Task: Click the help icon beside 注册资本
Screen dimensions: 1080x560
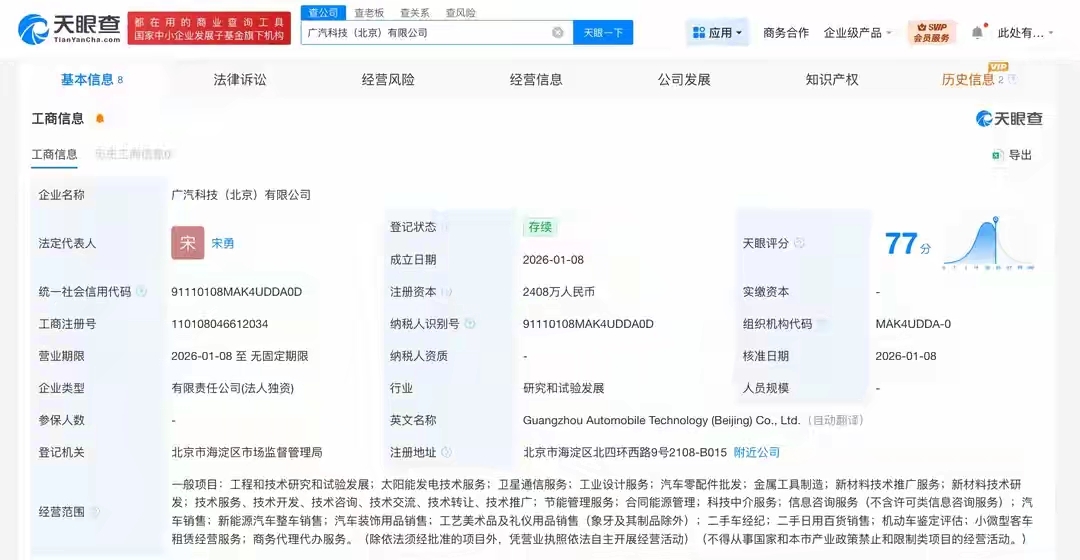Action: (446, 292)
